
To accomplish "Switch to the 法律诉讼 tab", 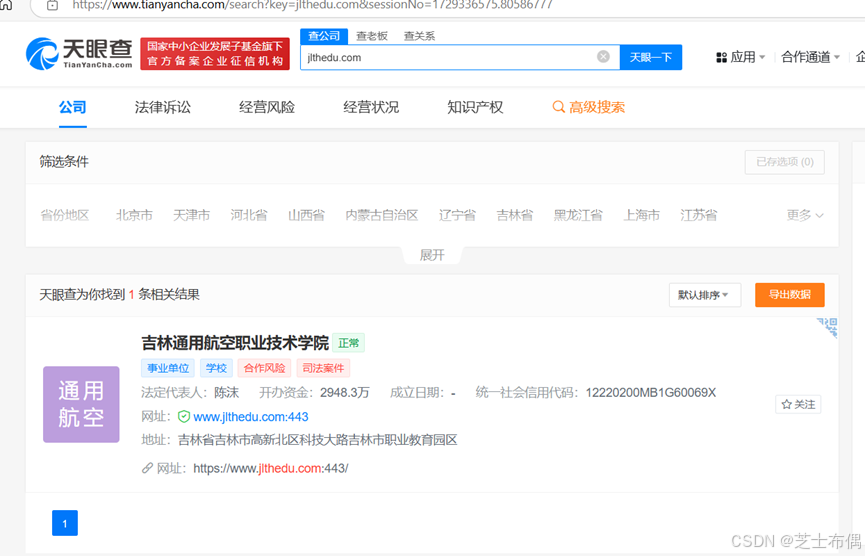I will pyautogui.click(x=163, y=107).
